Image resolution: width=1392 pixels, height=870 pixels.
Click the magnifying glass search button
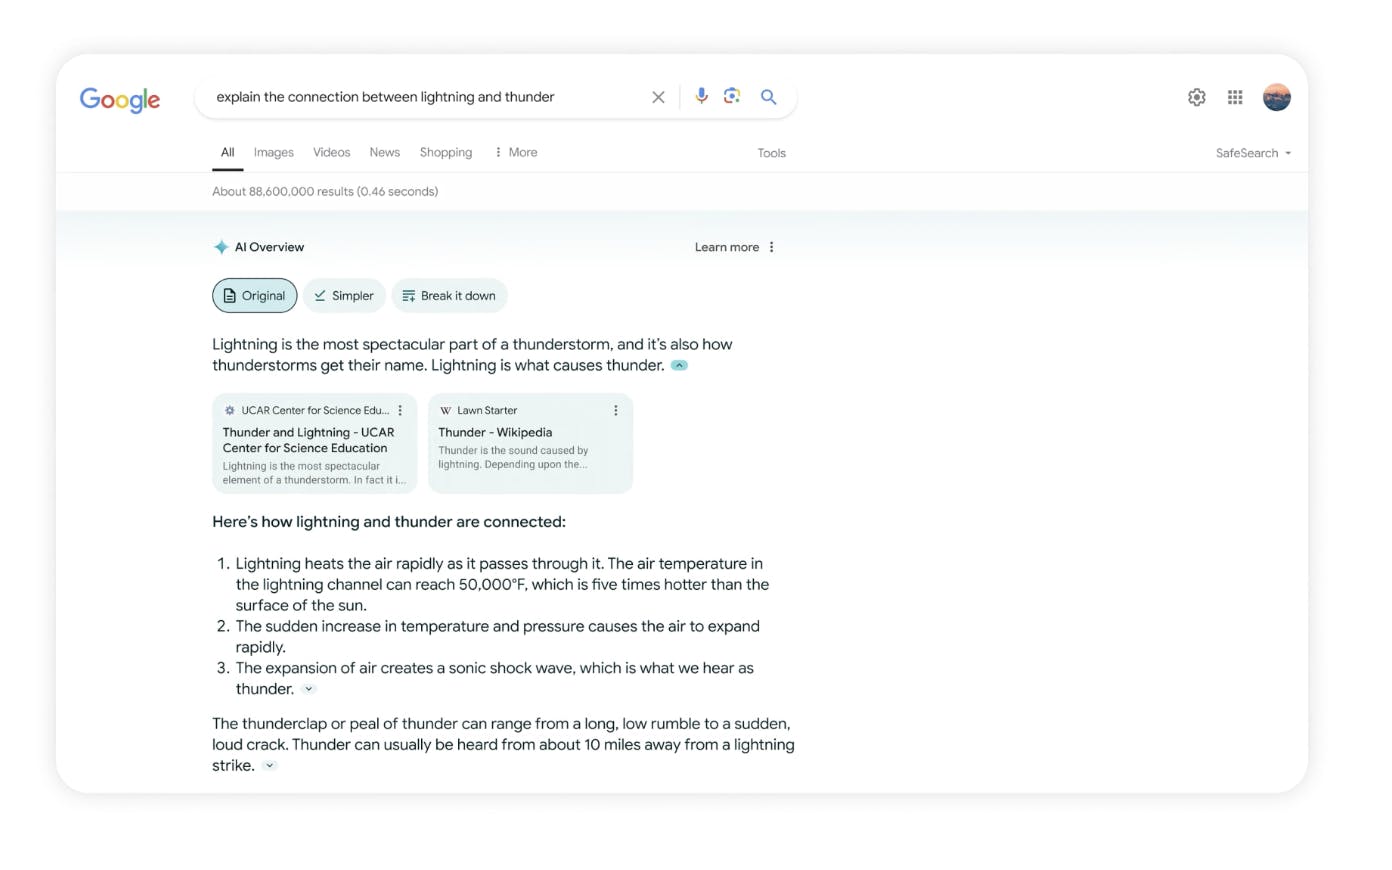tap(768, 97)
